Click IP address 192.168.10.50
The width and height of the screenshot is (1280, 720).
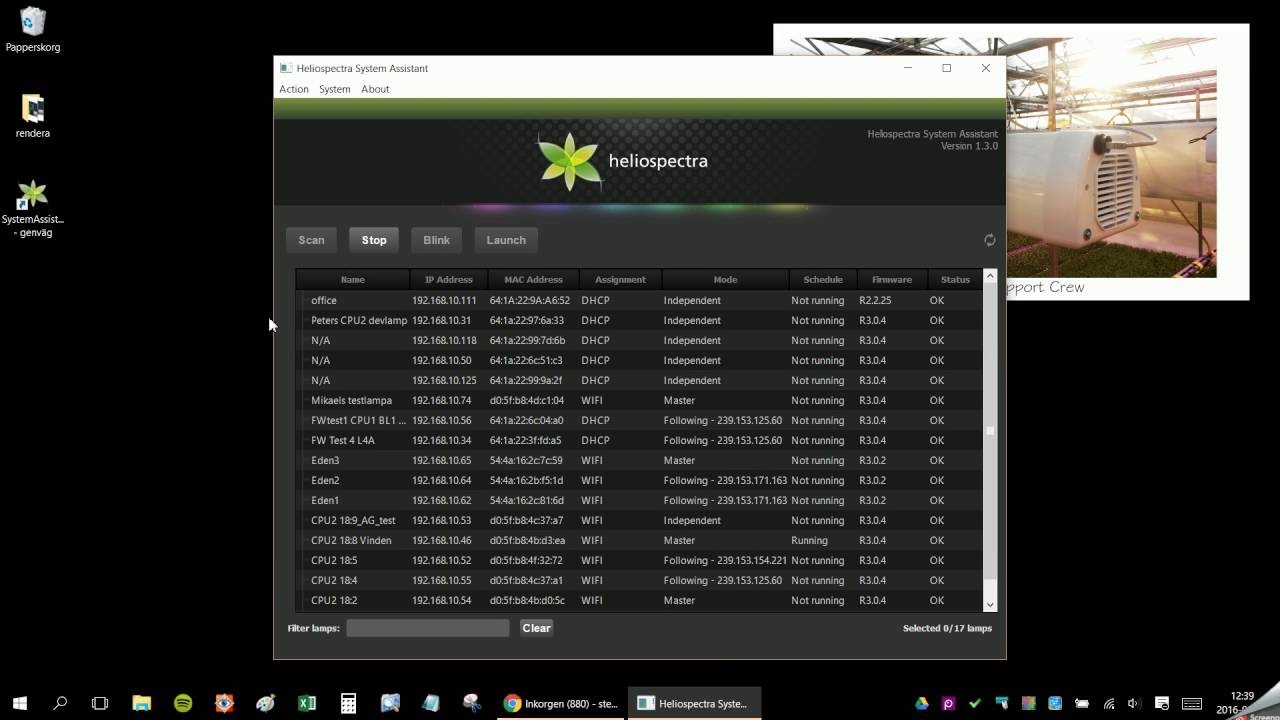(441, 360)
